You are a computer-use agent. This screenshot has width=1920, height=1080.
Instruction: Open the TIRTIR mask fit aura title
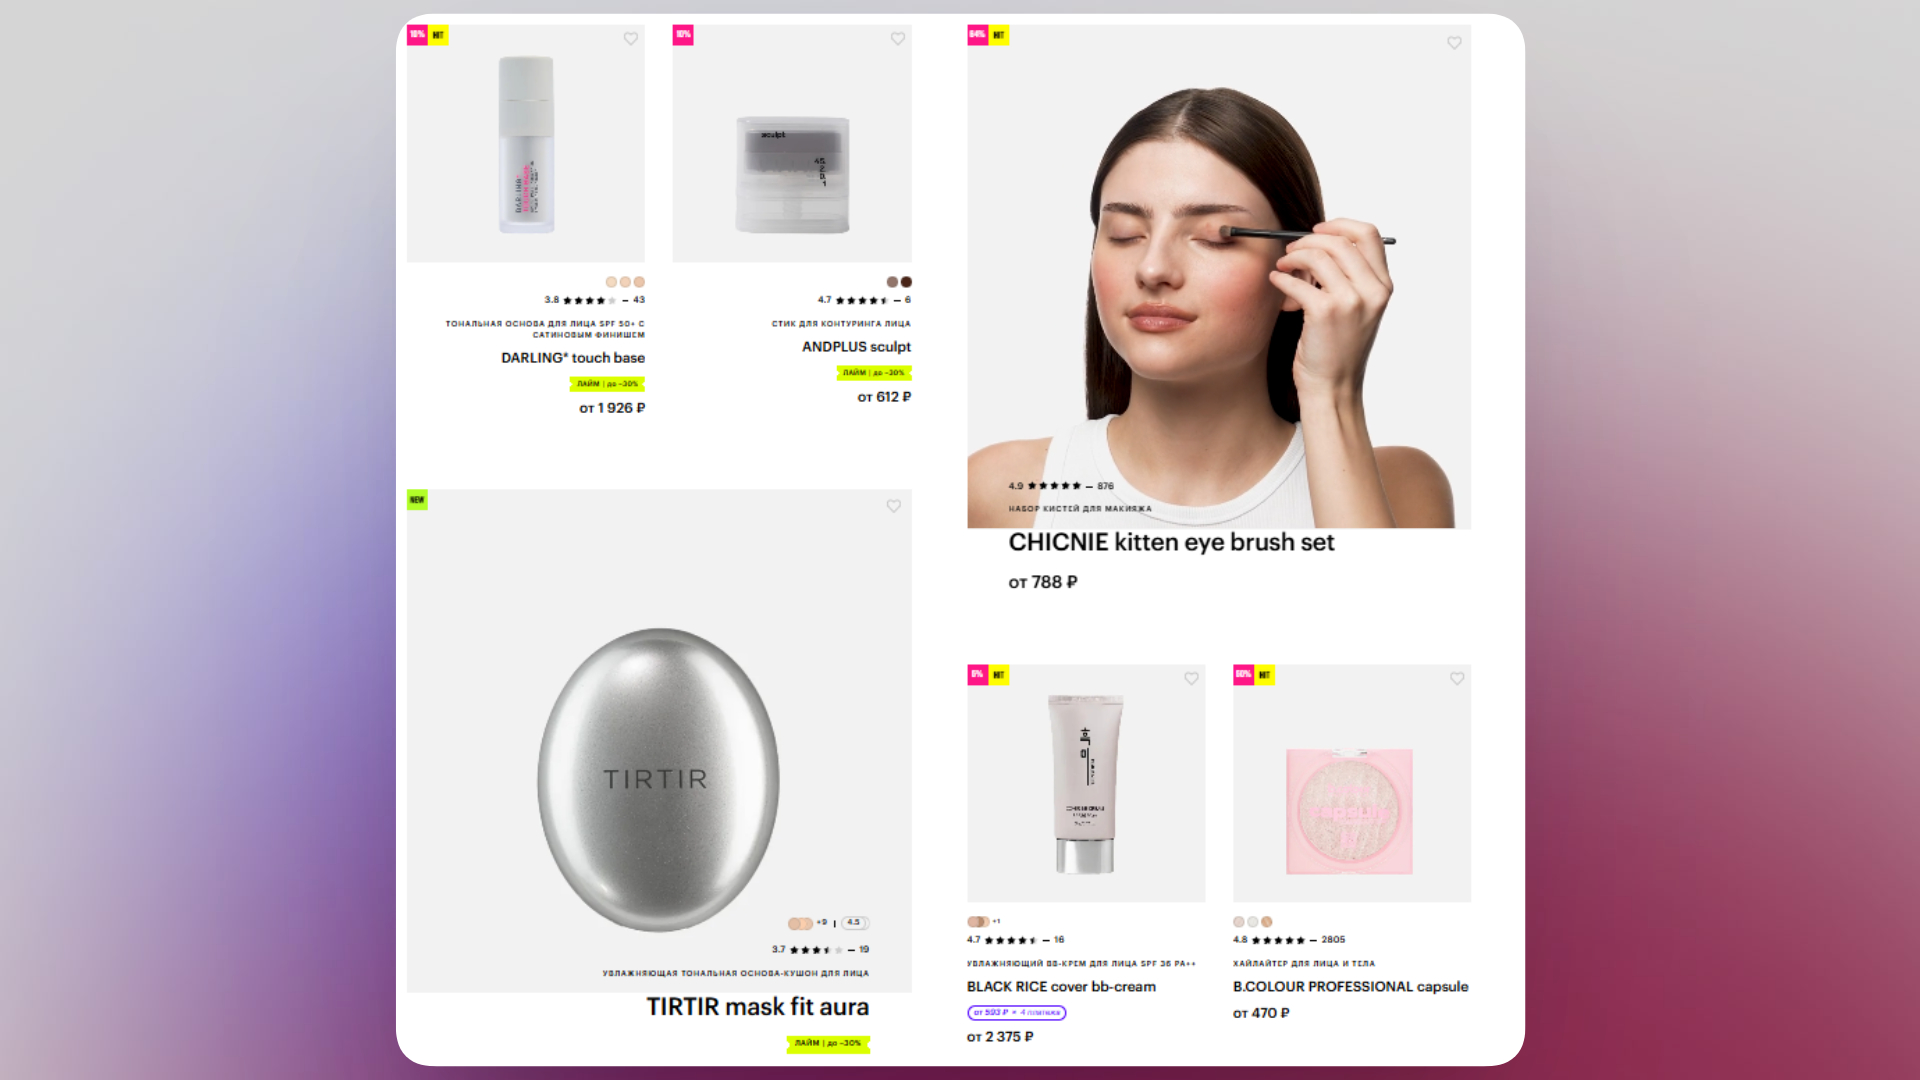coord(757,1007)
